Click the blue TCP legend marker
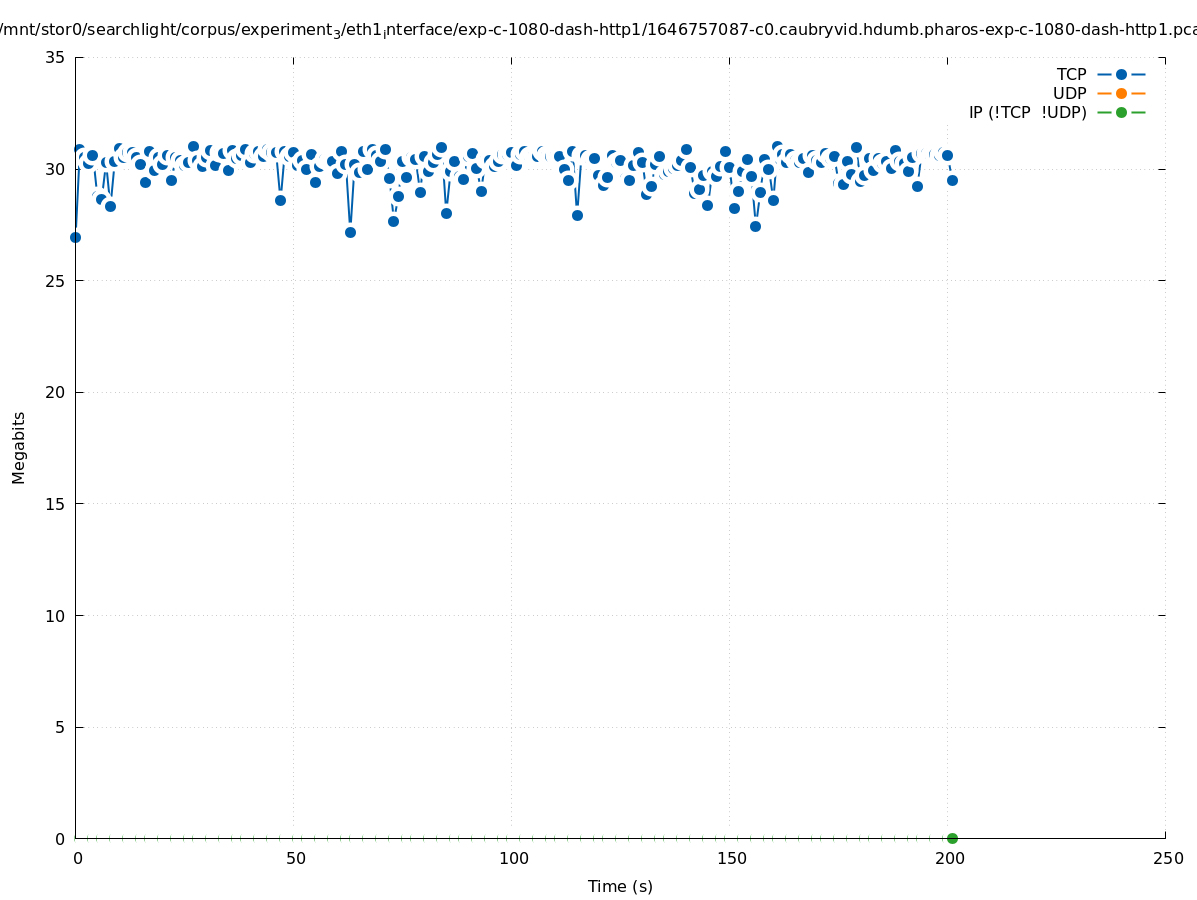The width and height of the screenshot is (1197, 900). click(x=1121, y=74)
